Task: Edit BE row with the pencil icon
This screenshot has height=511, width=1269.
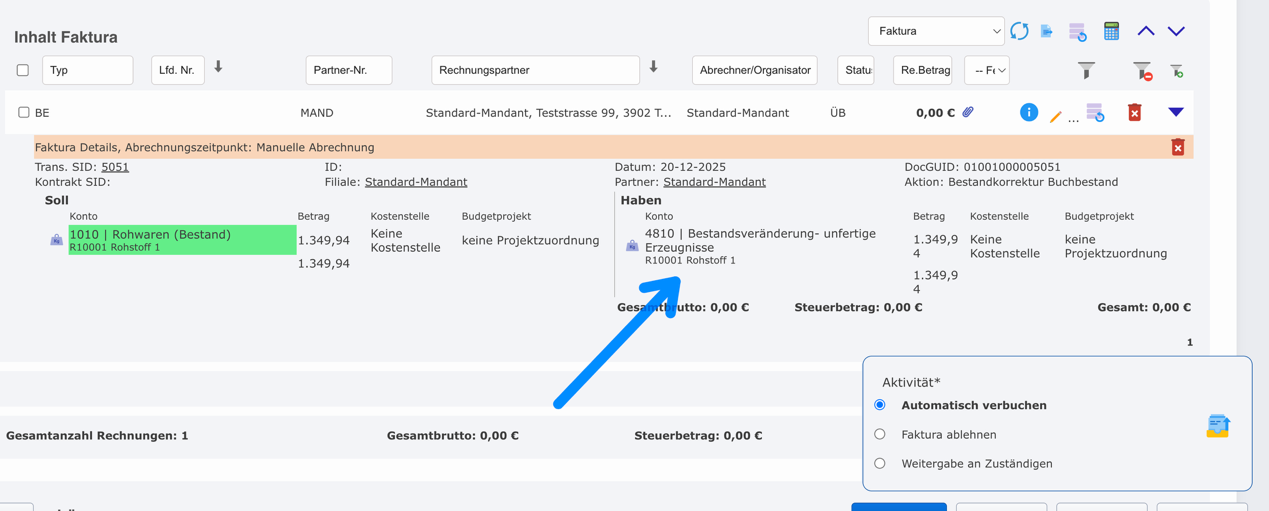Action: point(1055,116)
